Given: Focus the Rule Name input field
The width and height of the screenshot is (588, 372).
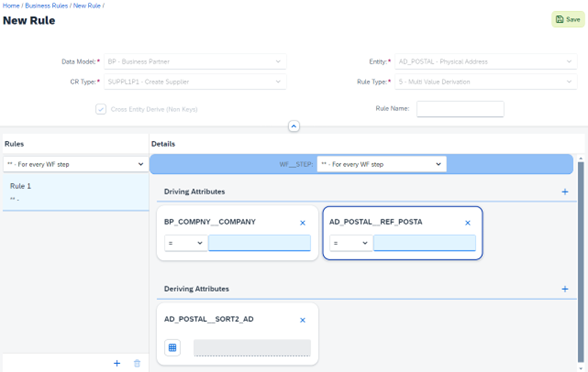Looking at the screenshot, I should pos(460,109).
